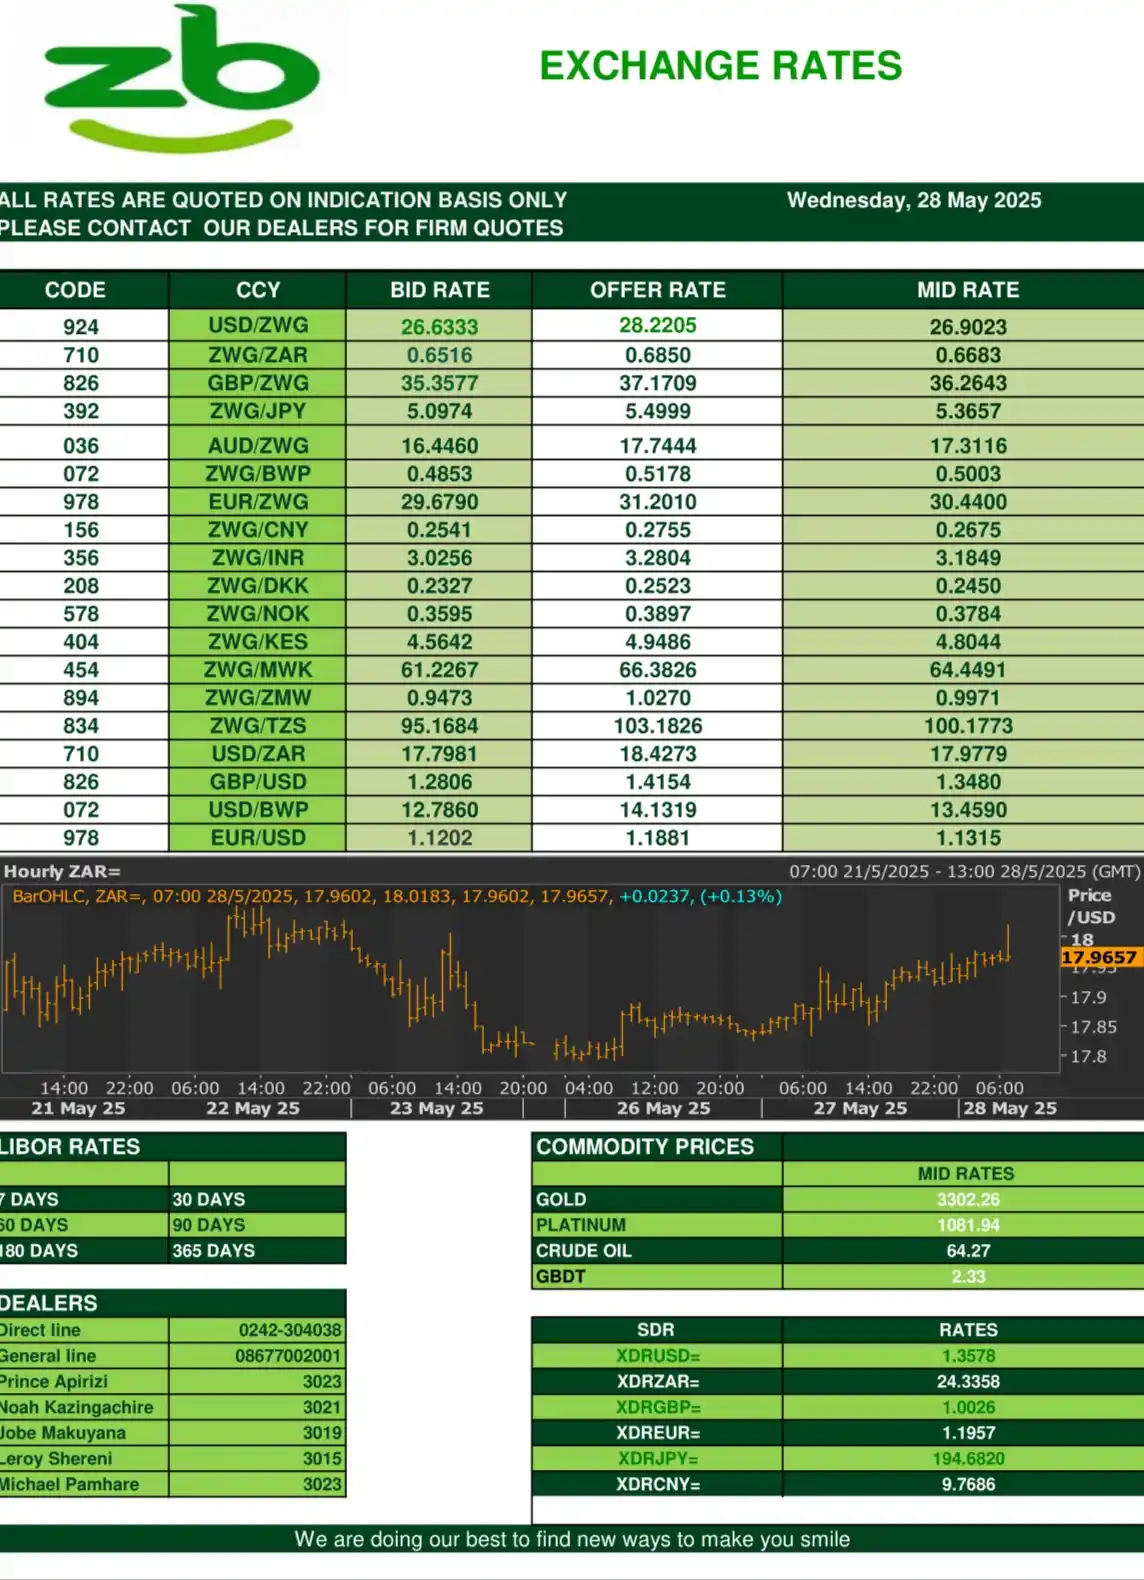Select the ZWG/BWP currency cell

pos(258,473)
